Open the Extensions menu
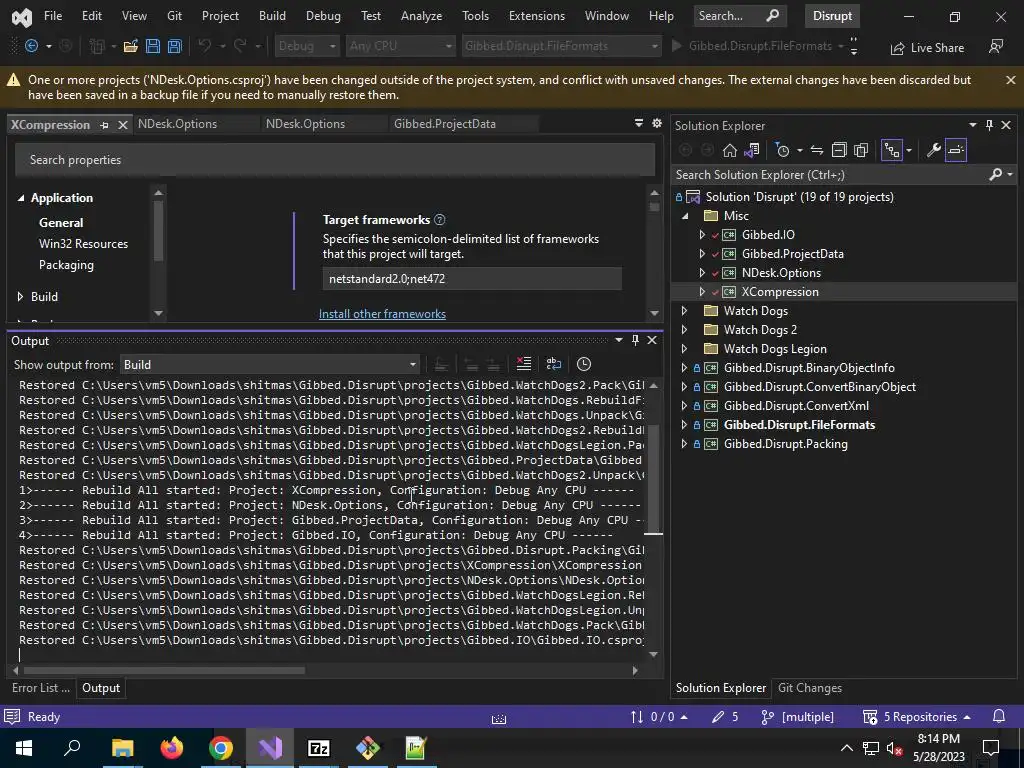This screenshot has height=768, width=1024. pyautogui.click(x=537, y=16)
